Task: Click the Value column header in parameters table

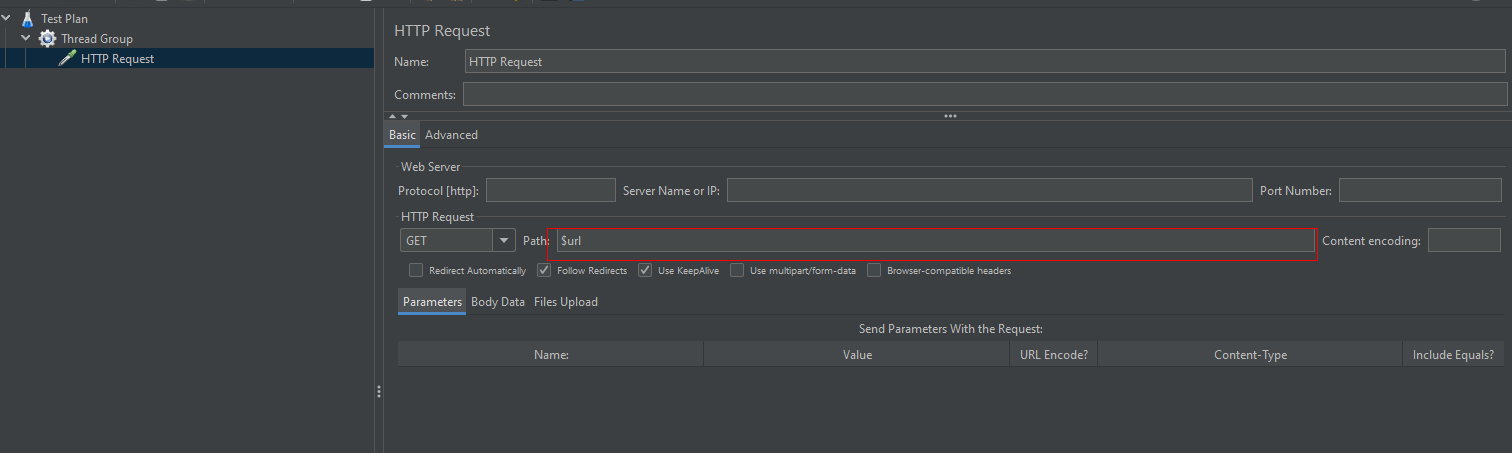Action: [856, 355]
